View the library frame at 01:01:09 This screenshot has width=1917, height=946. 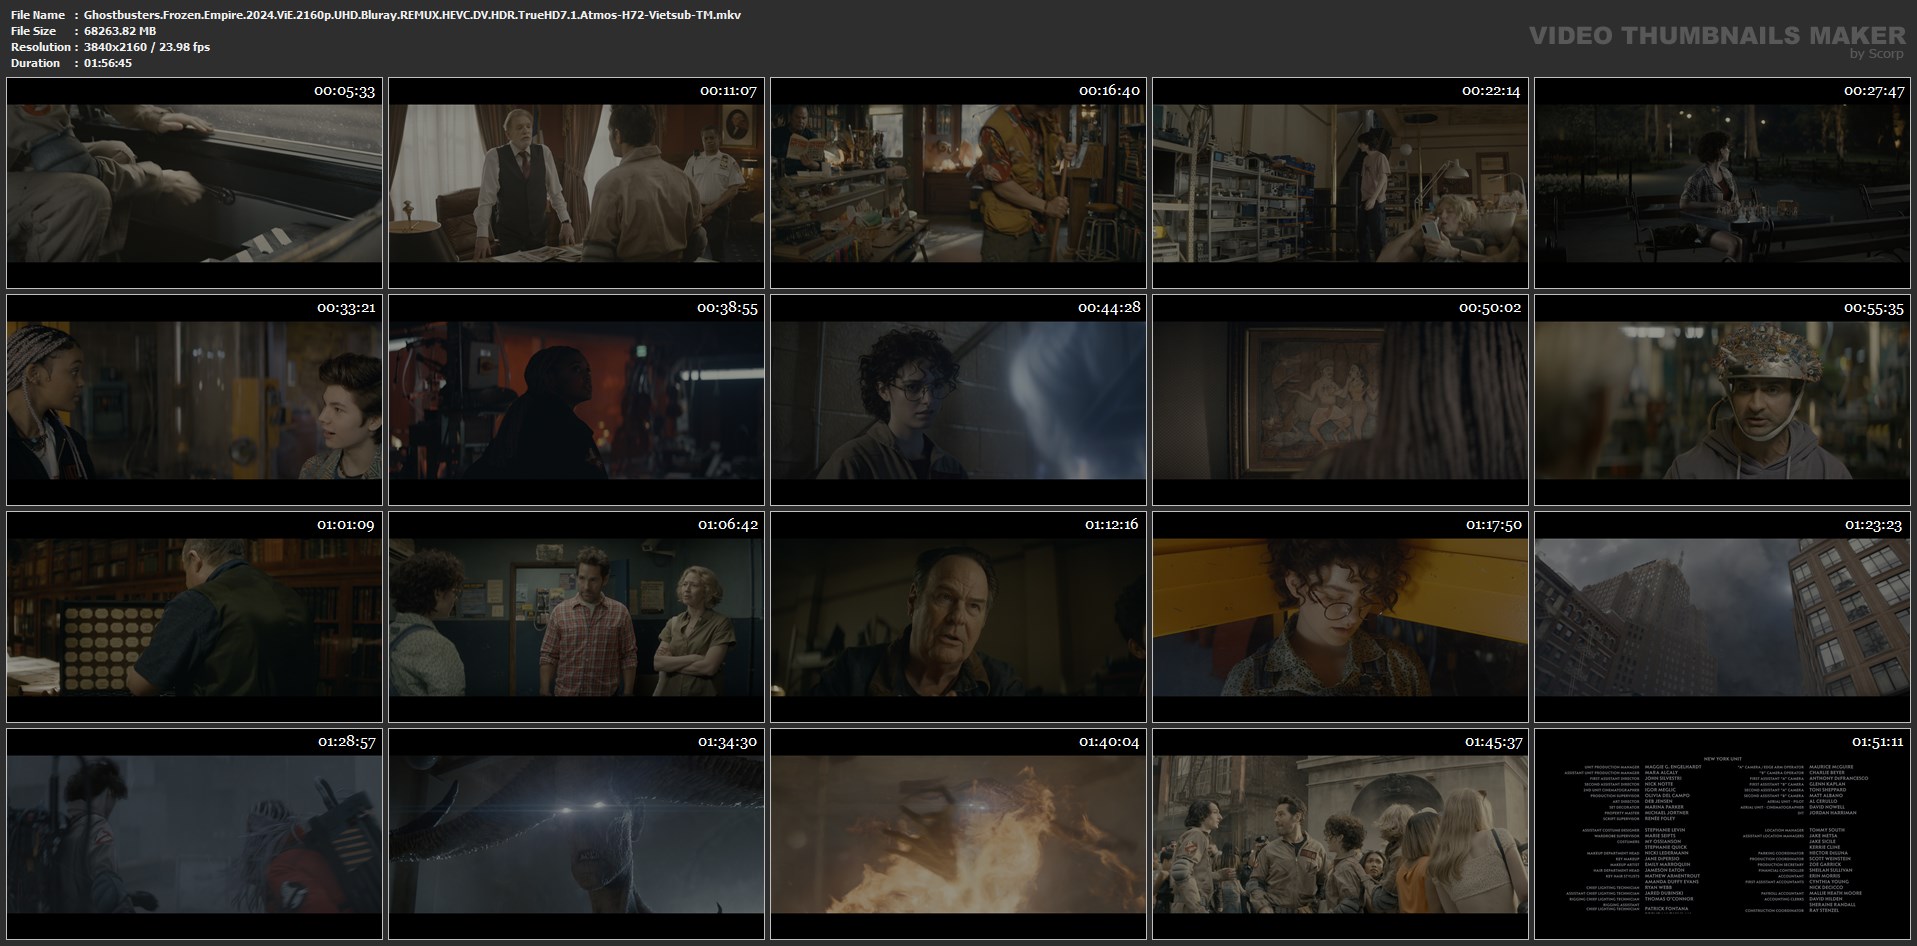point(194,617)
